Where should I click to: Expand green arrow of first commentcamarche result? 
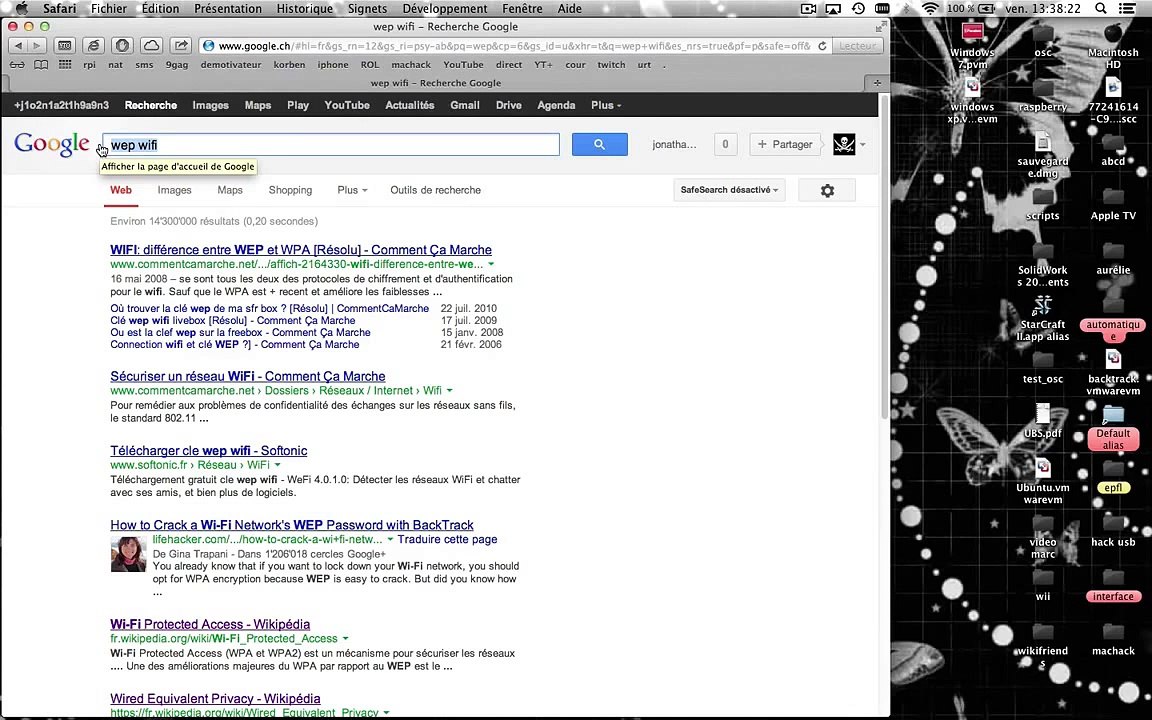point(491,264)
